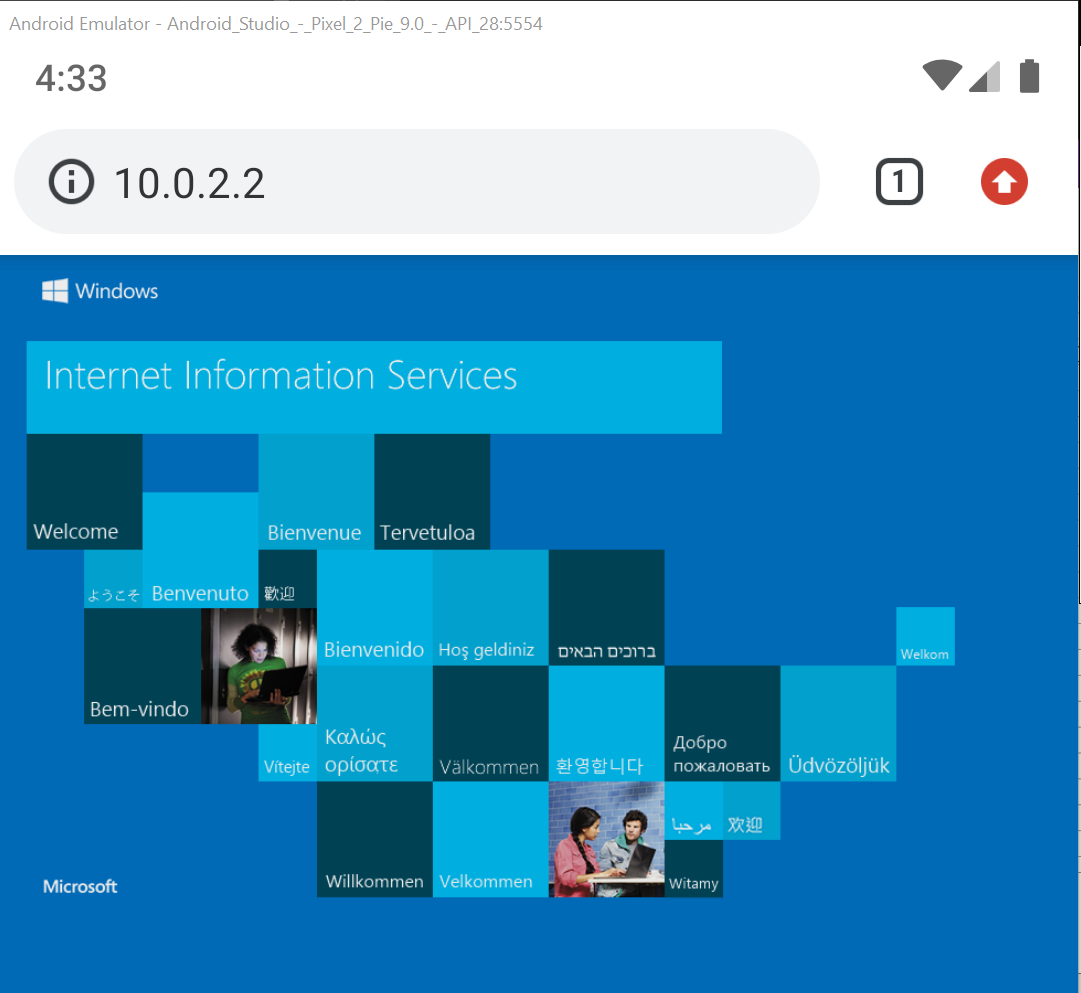1081x993 pixels.
Task: Tap the Wi-Fi status icon
Action: [942, 75]
